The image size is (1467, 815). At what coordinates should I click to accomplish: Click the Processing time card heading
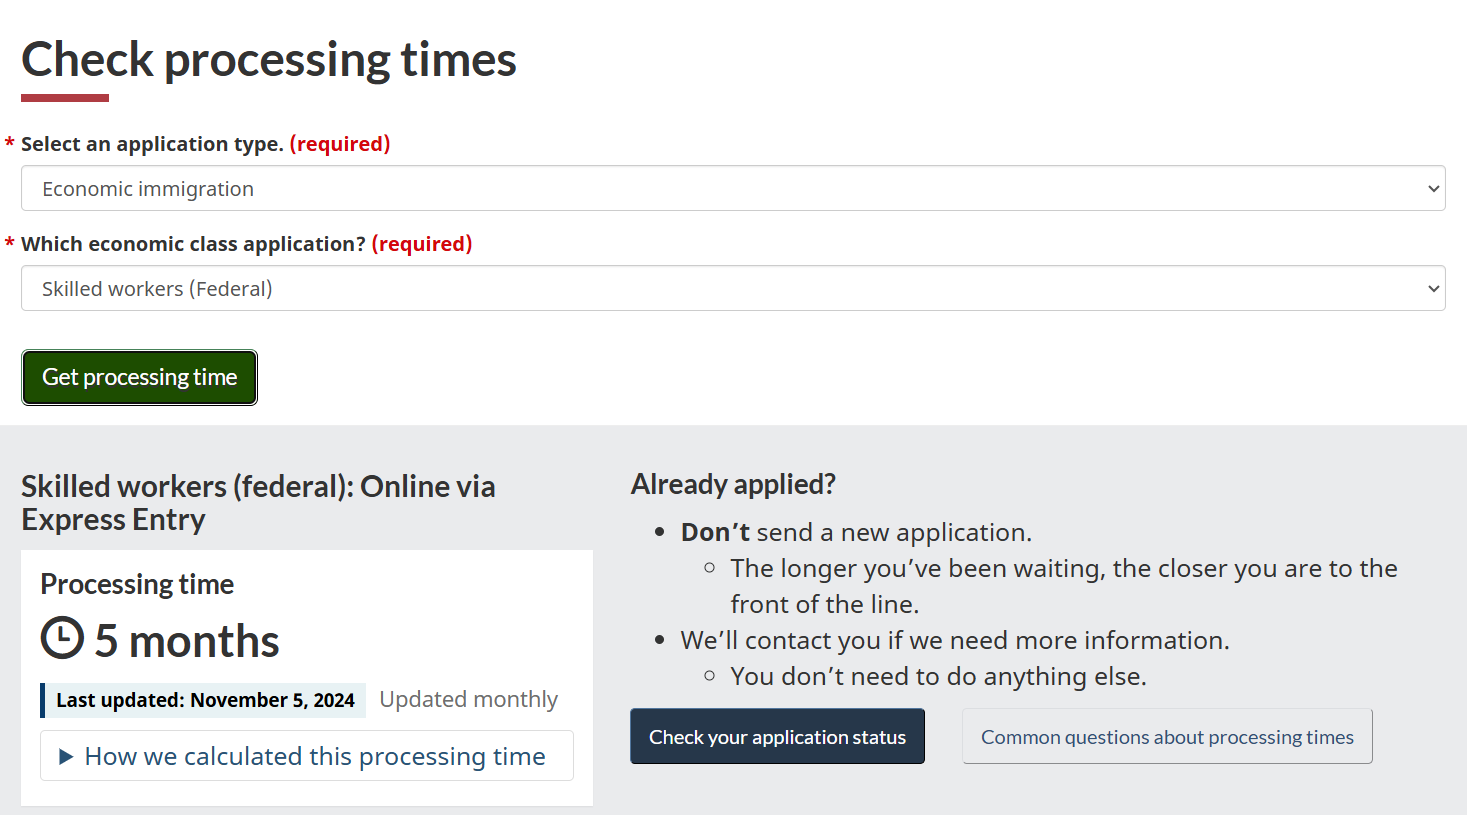(x=137, y=584)
